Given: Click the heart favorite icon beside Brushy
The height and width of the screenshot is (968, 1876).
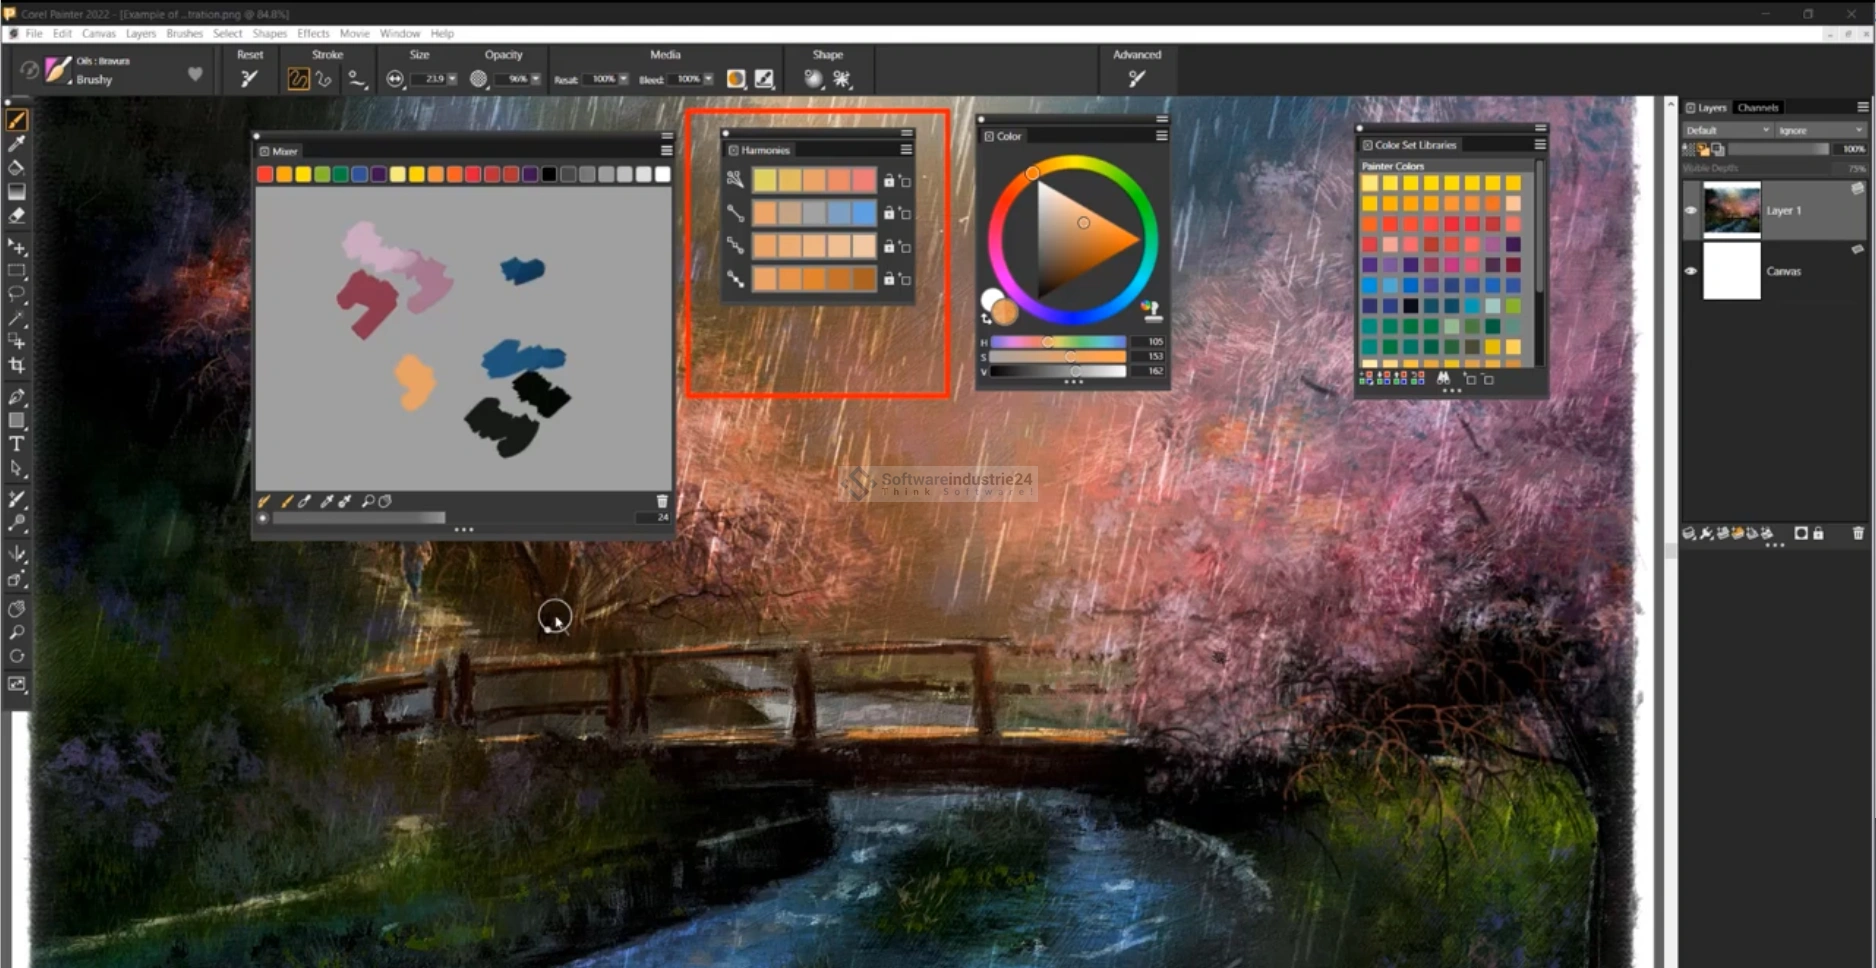Looking at the screenshot, I should coord(195,74).
